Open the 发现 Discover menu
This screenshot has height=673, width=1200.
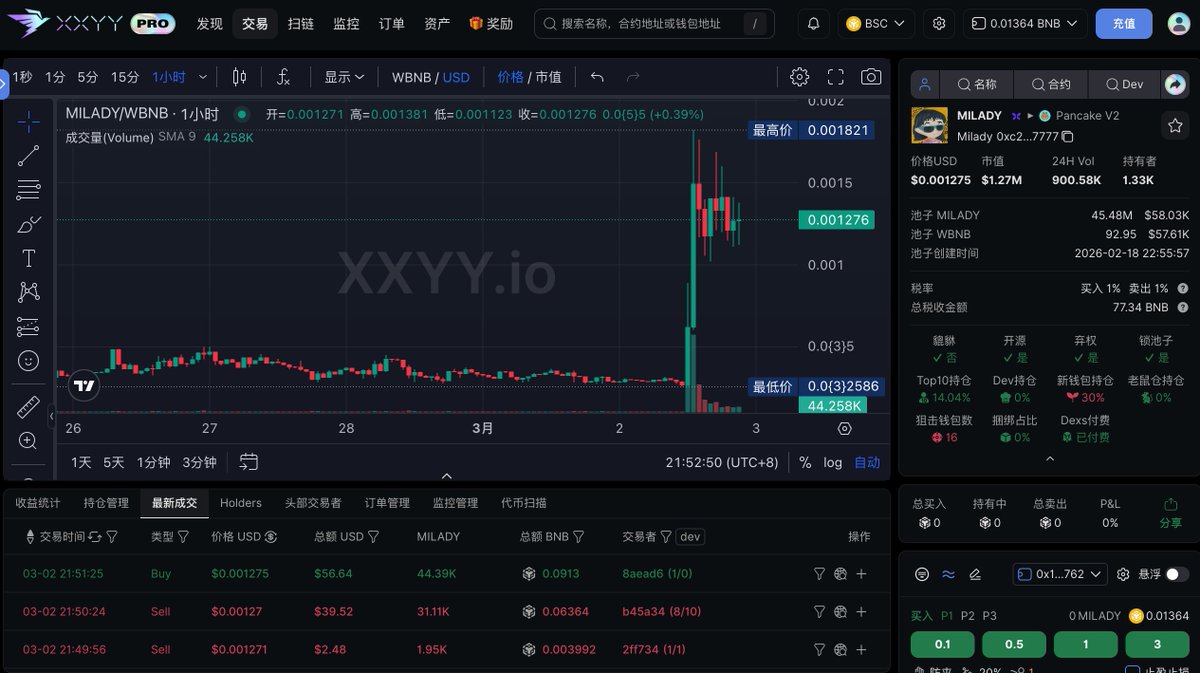tap(210, 23)
